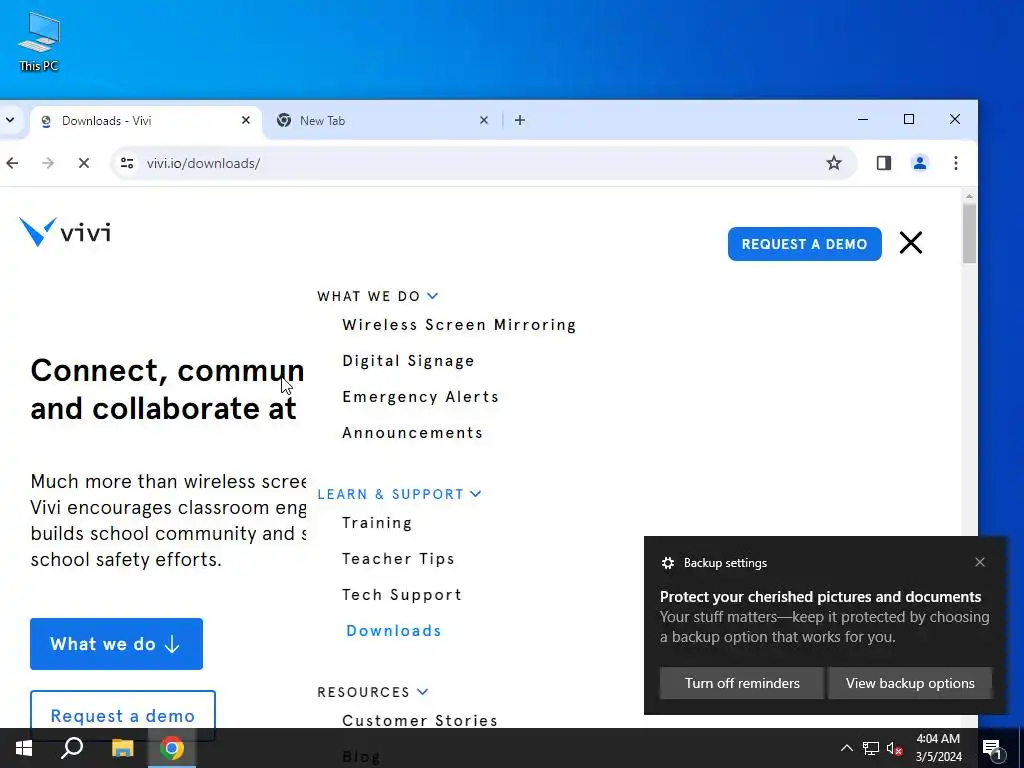Go back to the previous page
This screenshot has width=1024, height=768.
click(12, 163)
